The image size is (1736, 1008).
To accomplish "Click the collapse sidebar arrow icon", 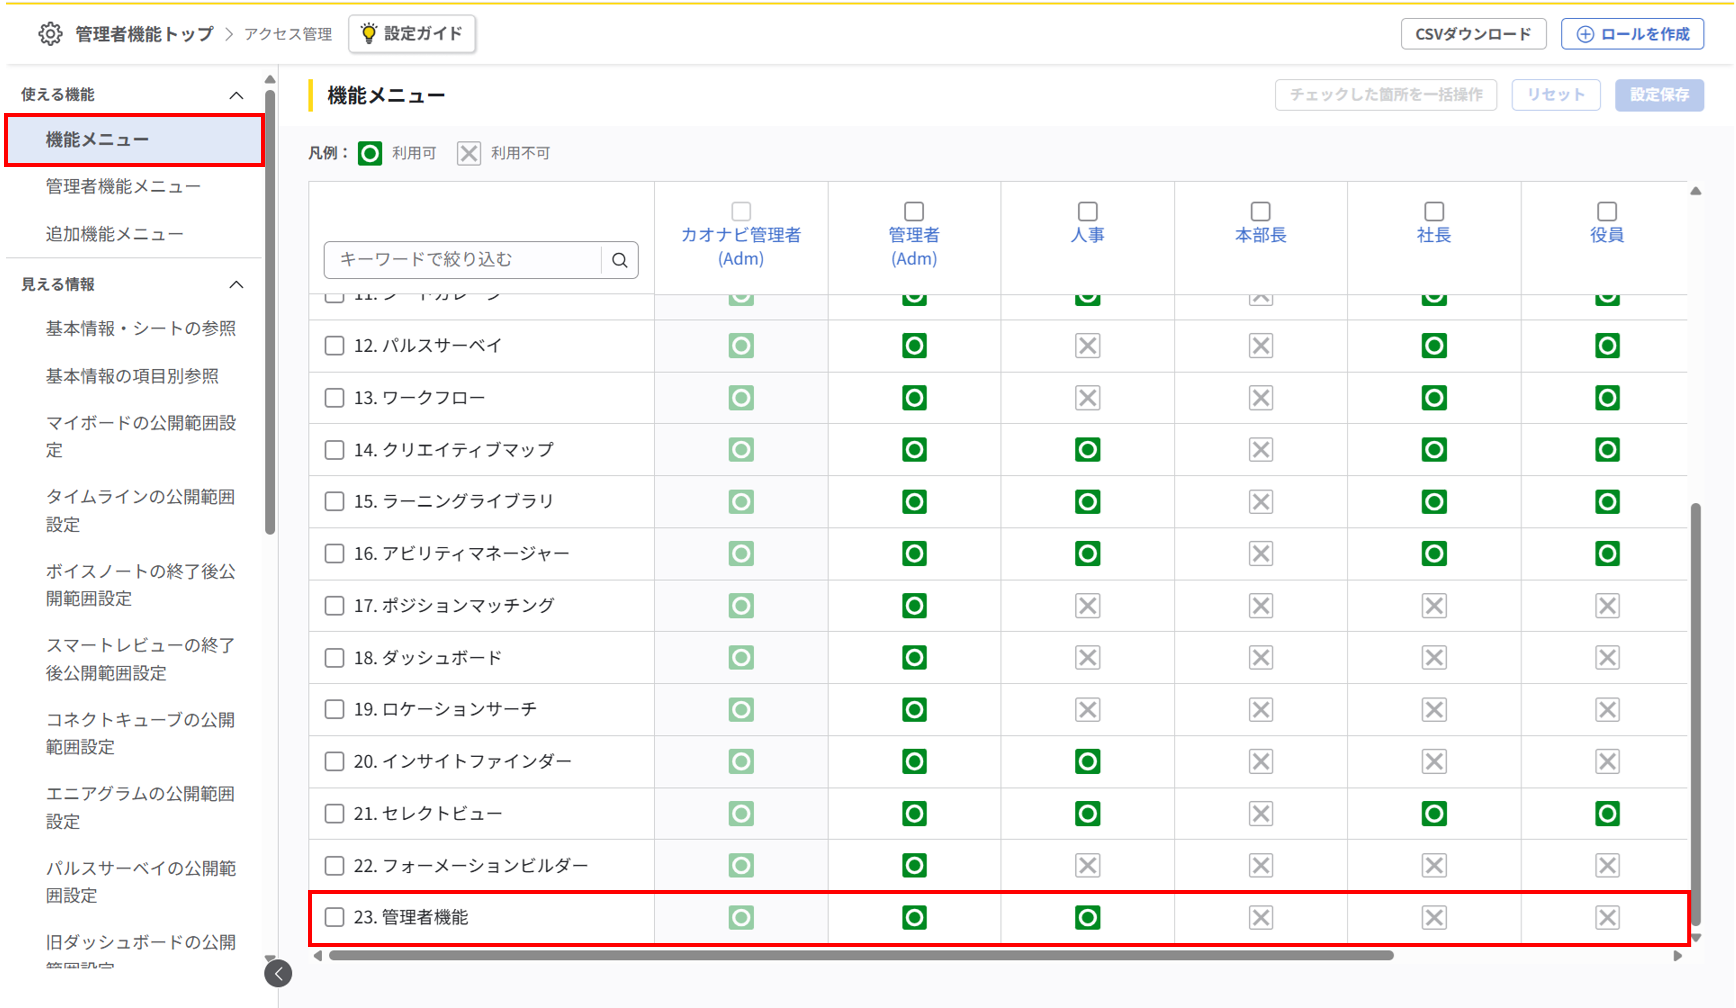I will [278, 973].
